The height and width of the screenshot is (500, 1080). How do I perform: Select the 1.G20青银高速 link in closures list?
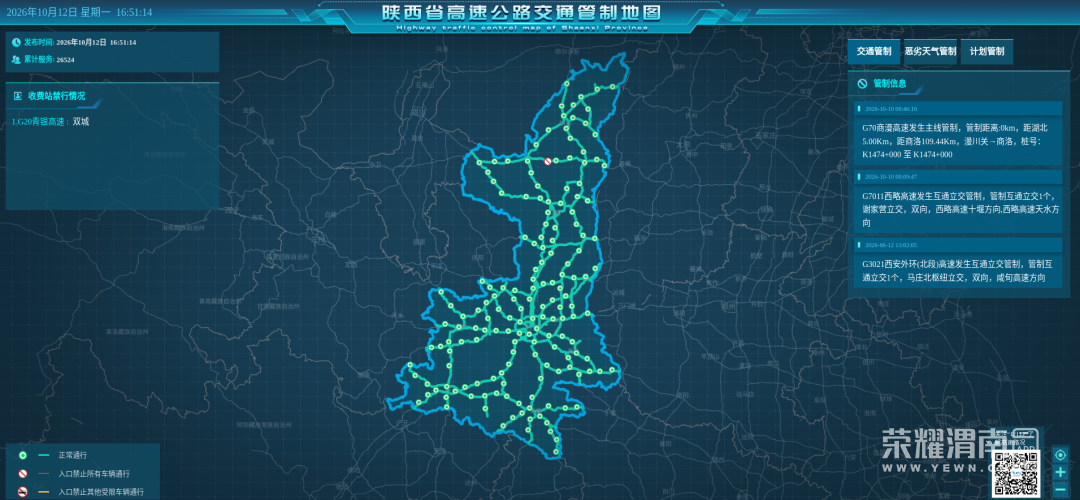39,122
